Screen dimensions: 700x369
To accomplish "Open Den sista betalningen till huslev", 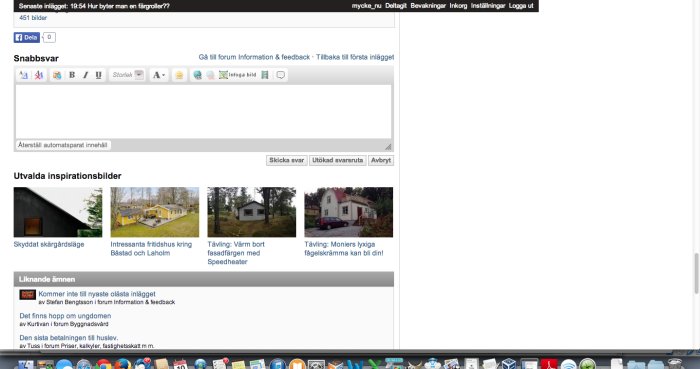I will 69,338.
